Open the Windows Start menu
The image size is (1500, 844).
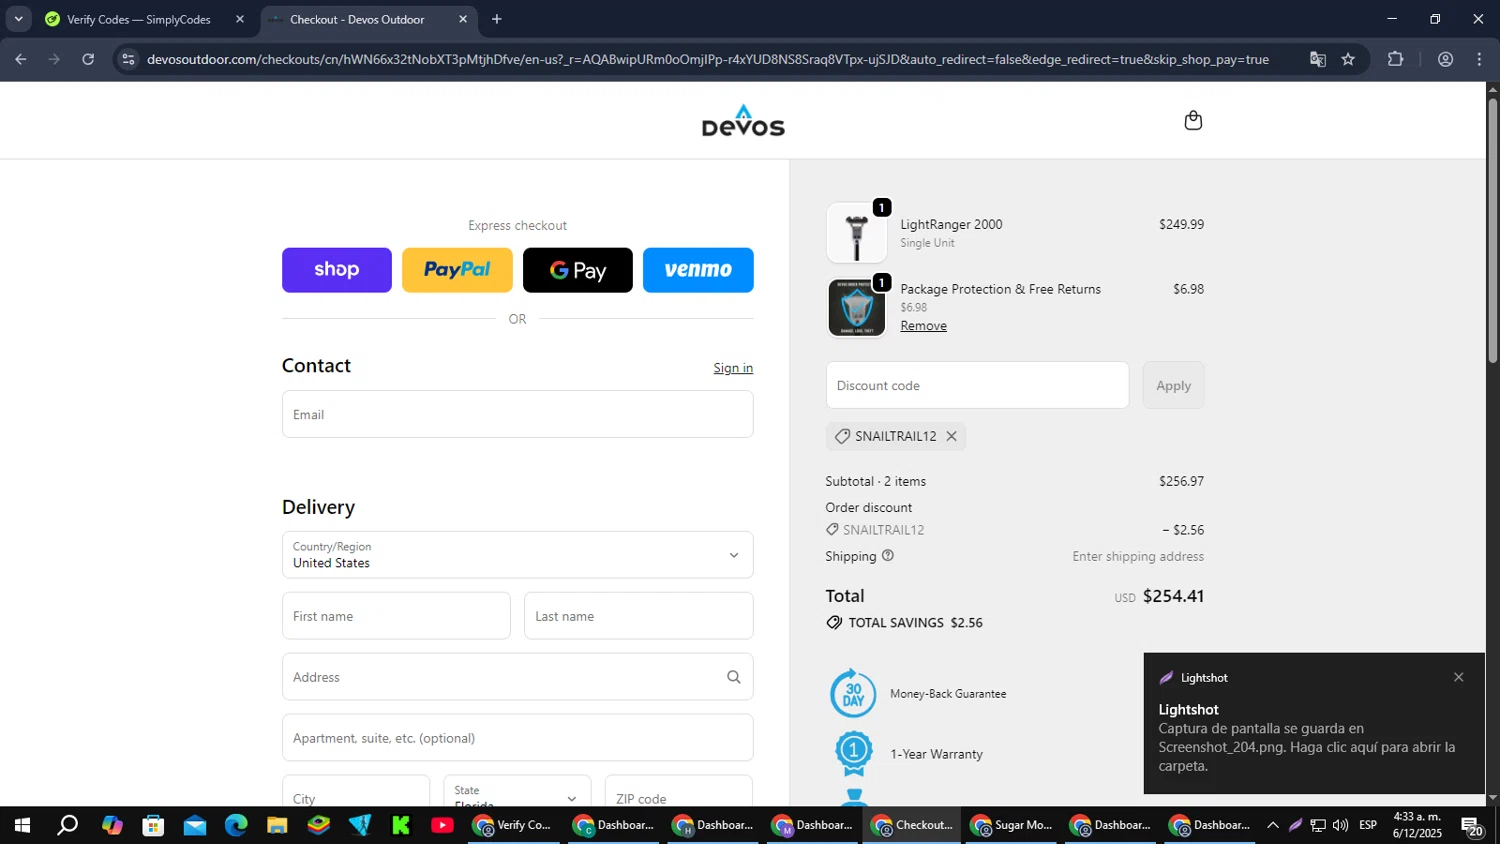tap(21, 825)
